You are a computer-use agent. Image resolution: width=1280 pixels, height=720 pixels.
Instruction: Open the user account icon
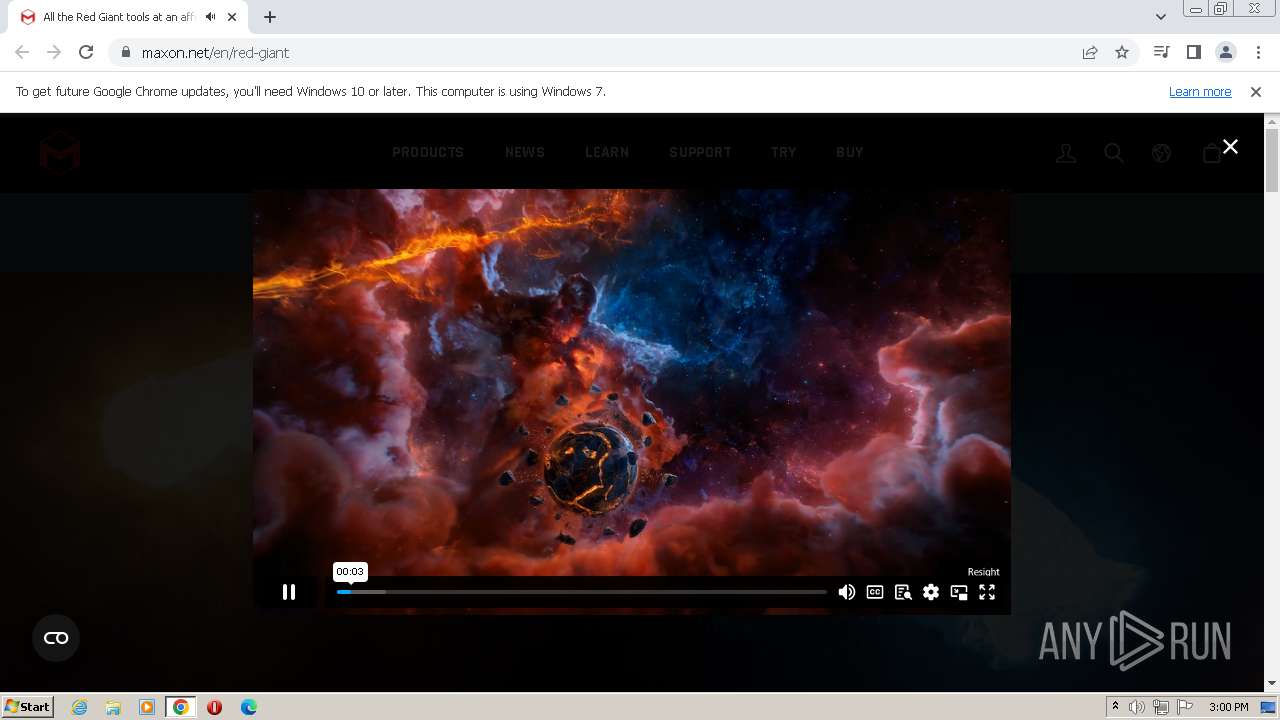[1066, 153]
